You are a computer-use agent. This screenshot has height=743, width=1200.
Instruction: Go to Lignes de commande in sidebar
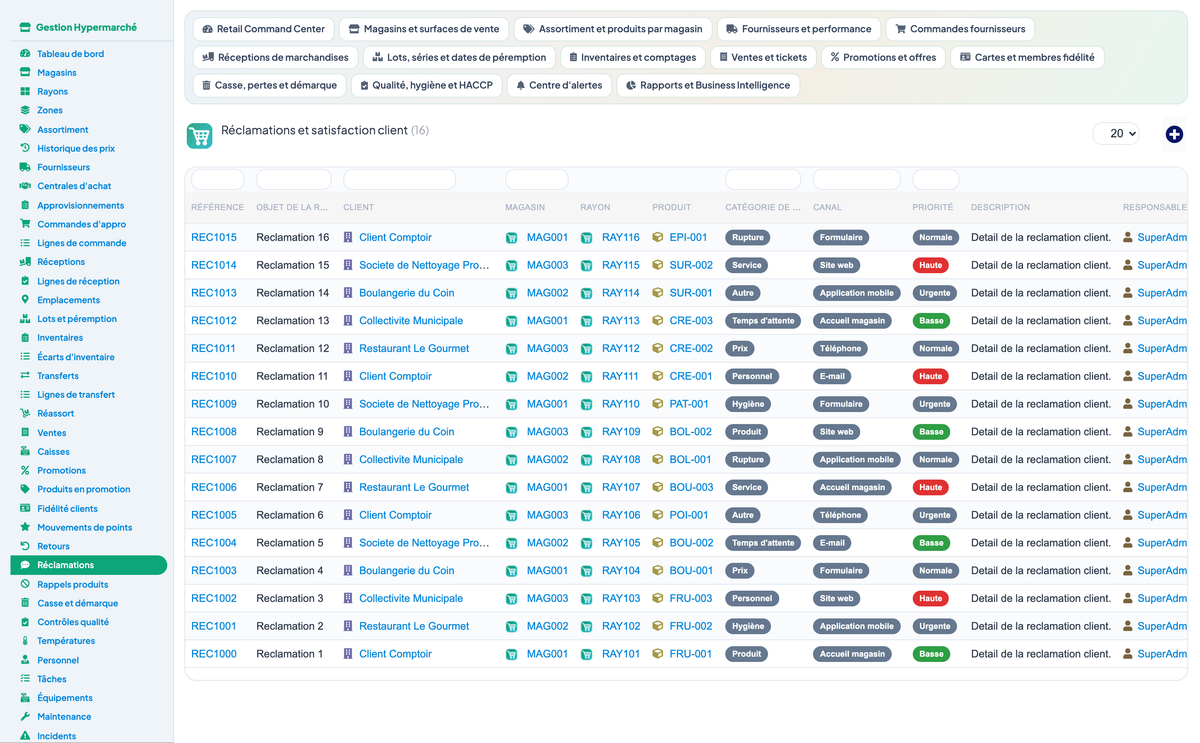pyautogui.click(x=82, y=243)
